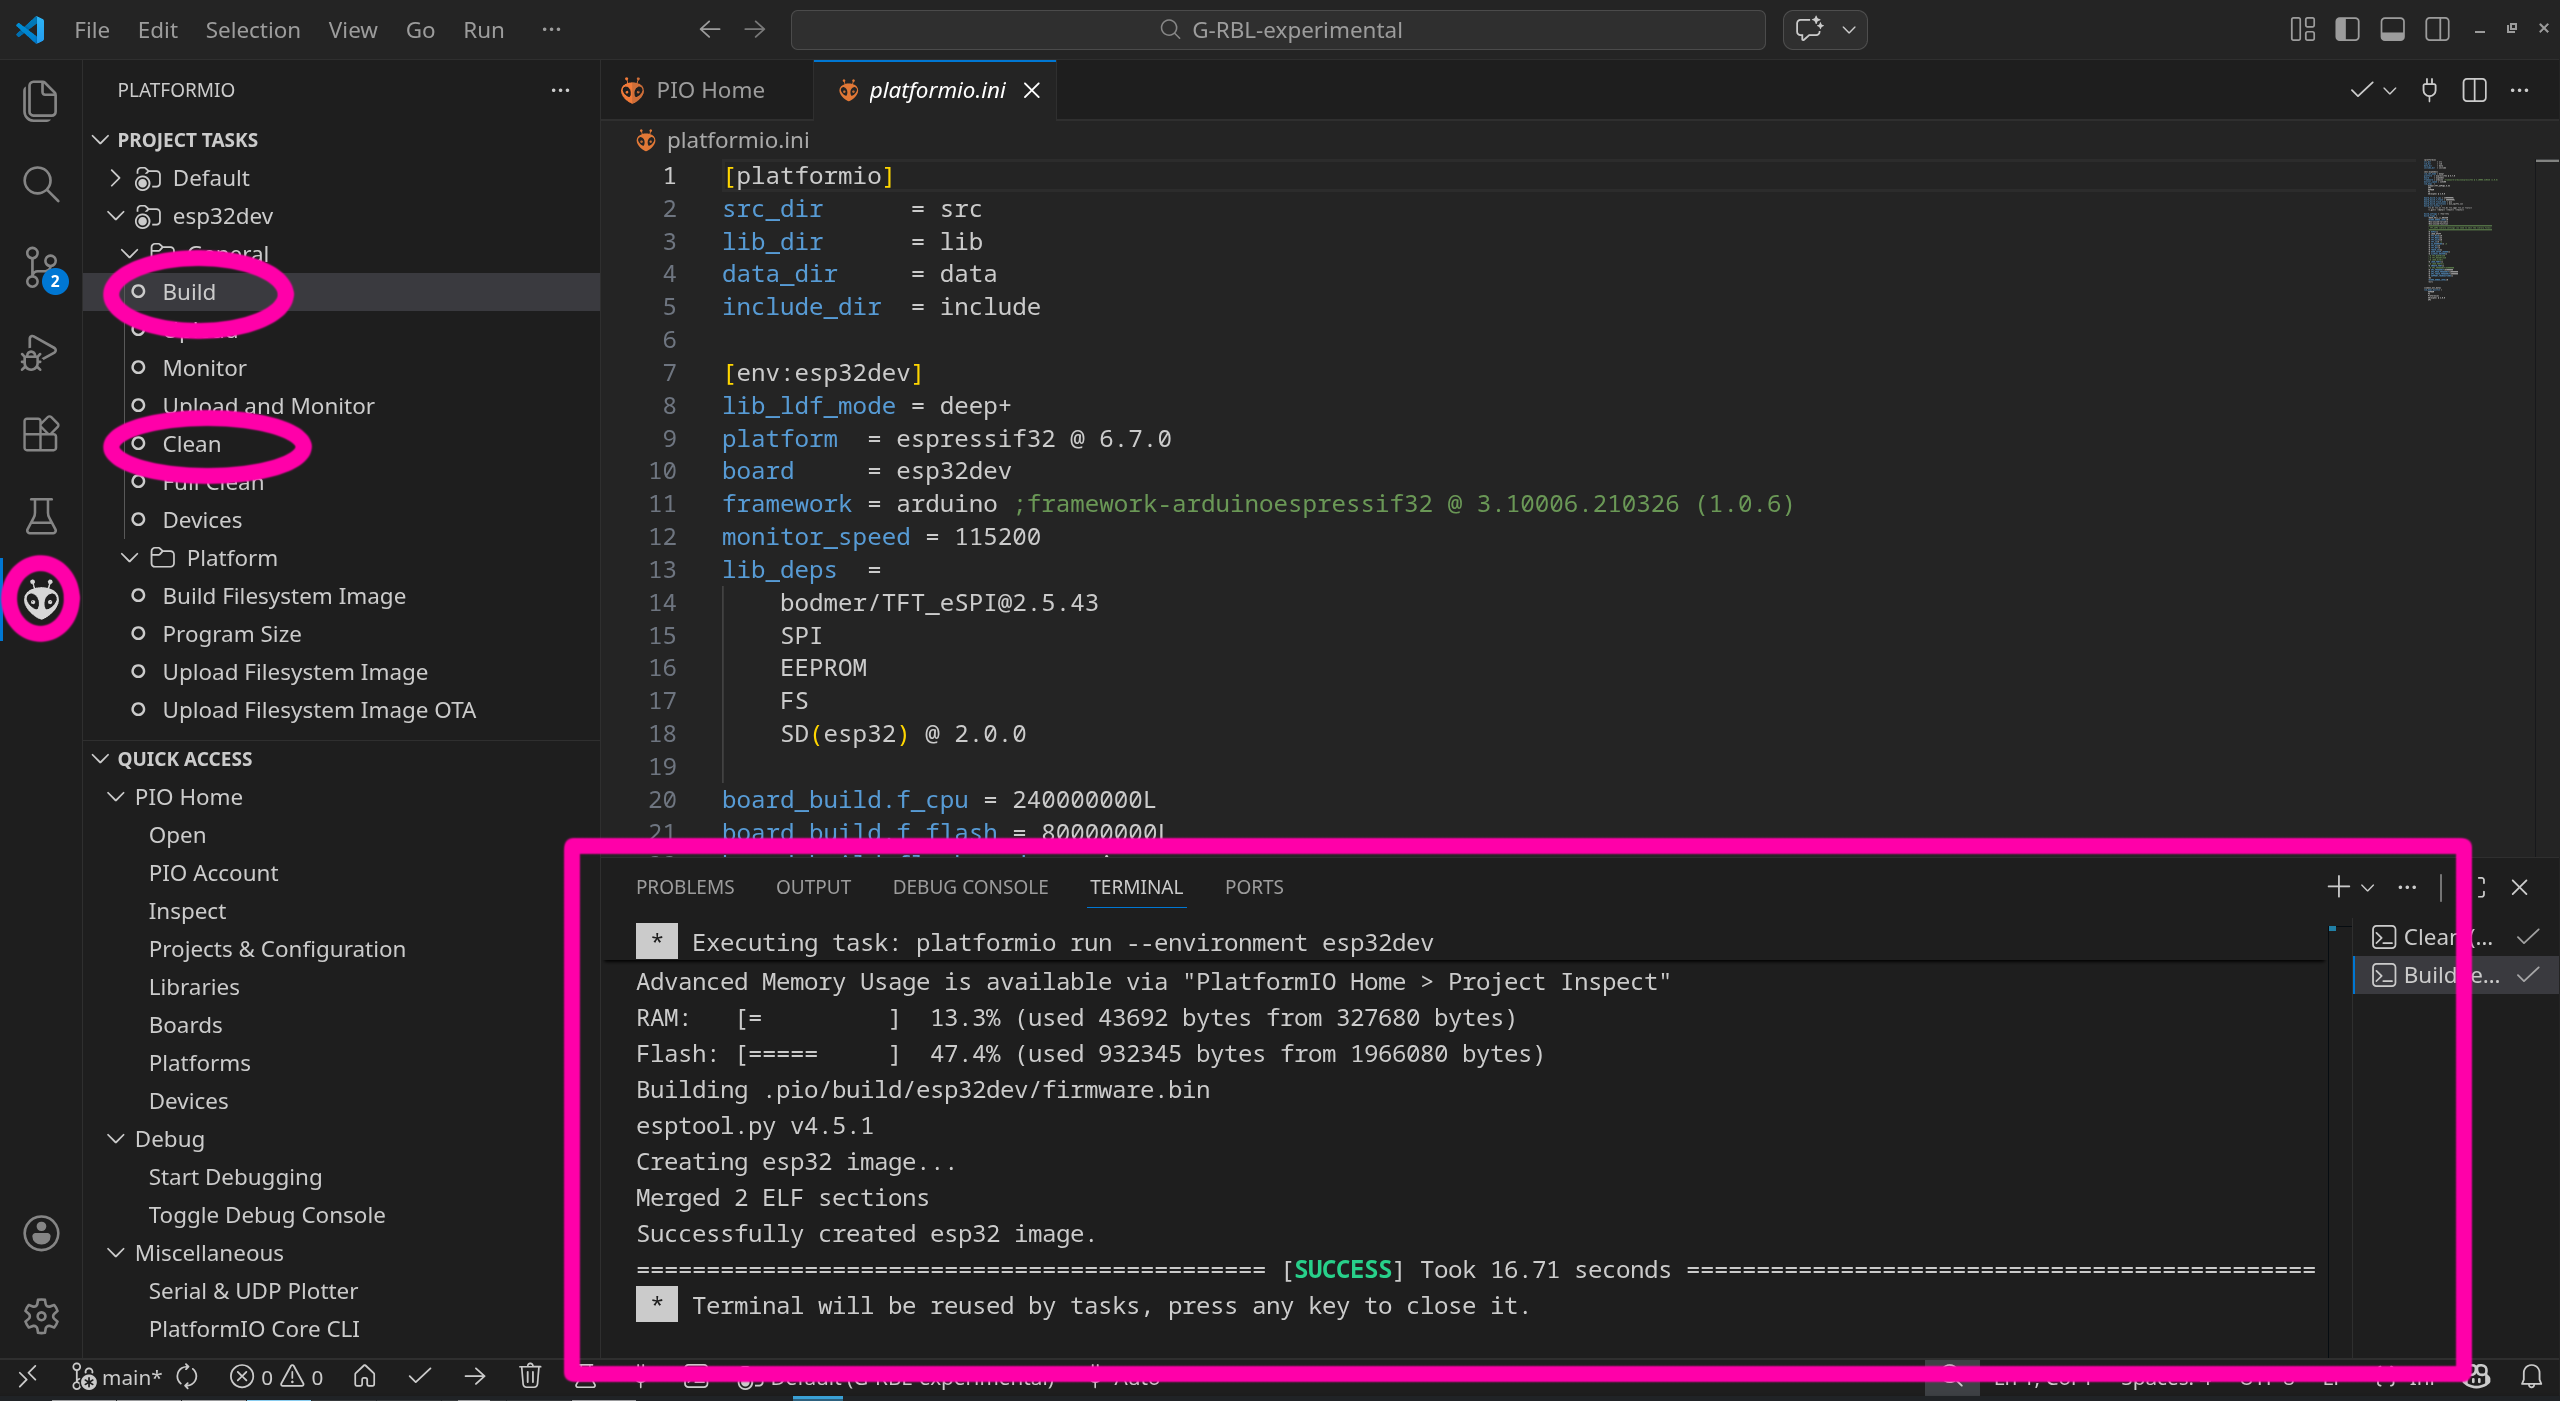This screenshot has width=2560, height=1401.
Task: Open the Explorer files icon
Action: coord(41,101)
